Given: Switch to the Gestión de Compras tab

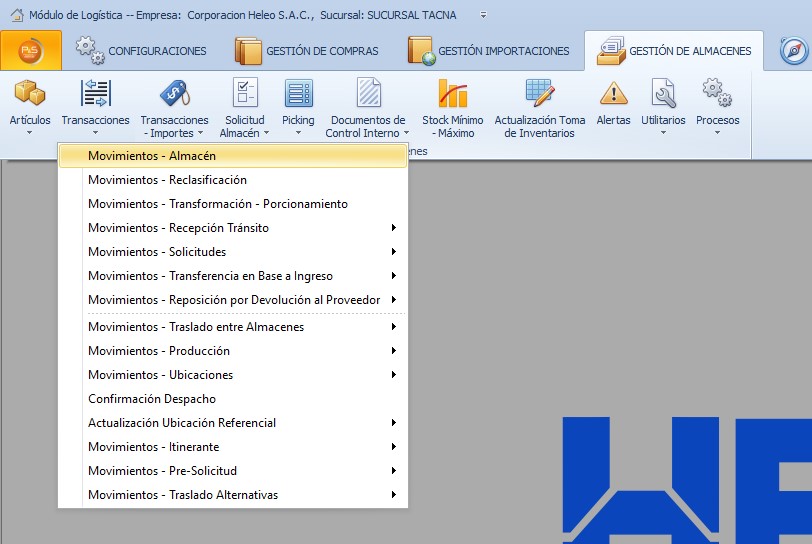Looking at the screenshot, I should (x=307, y=51).
